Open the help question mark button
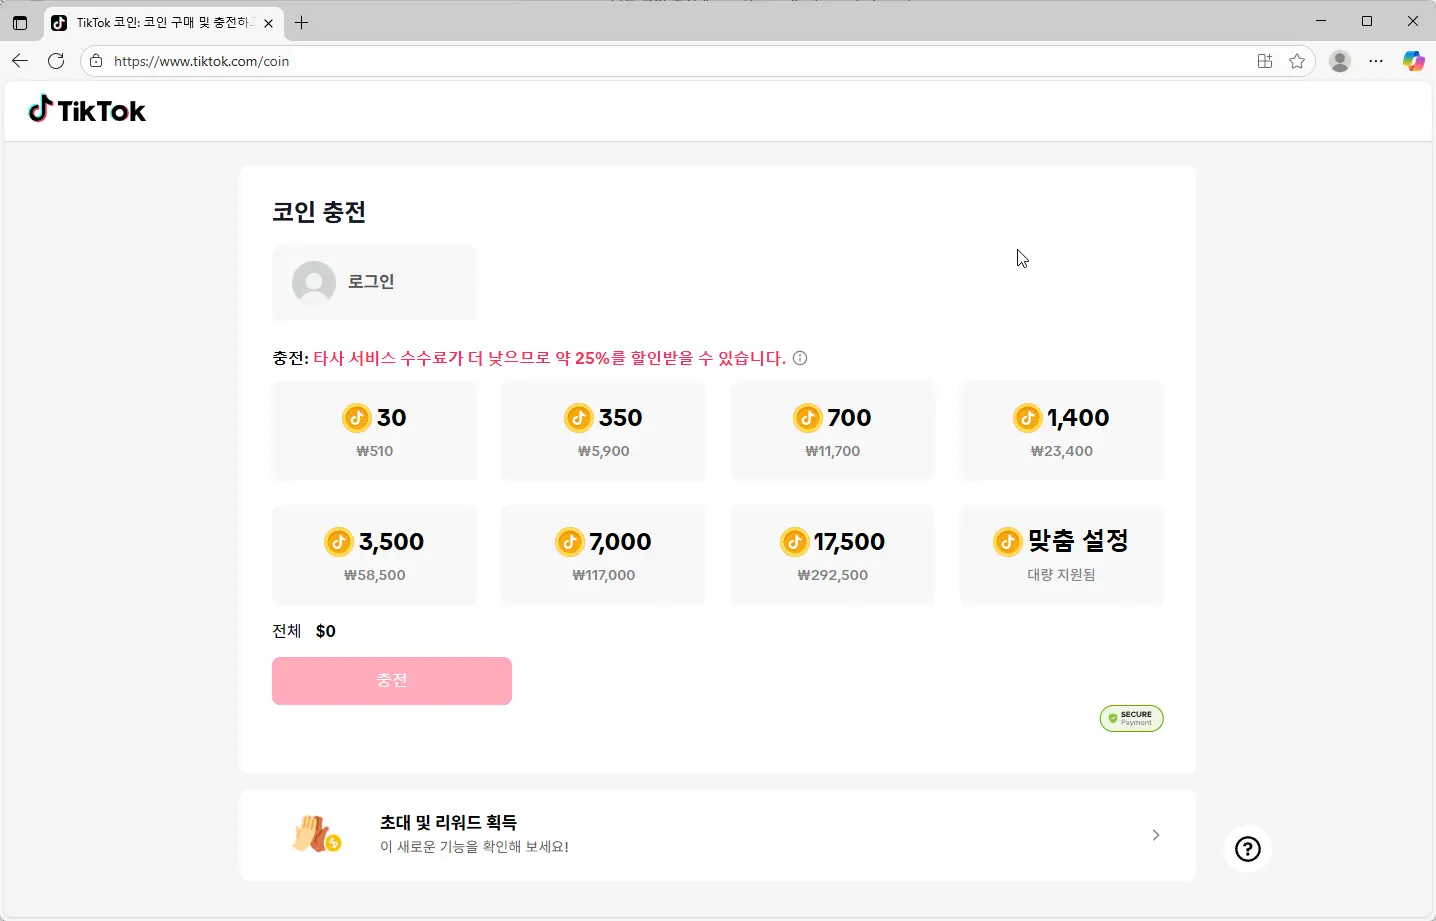Viewport: 1436px width, 921px height. point(1247,849)
